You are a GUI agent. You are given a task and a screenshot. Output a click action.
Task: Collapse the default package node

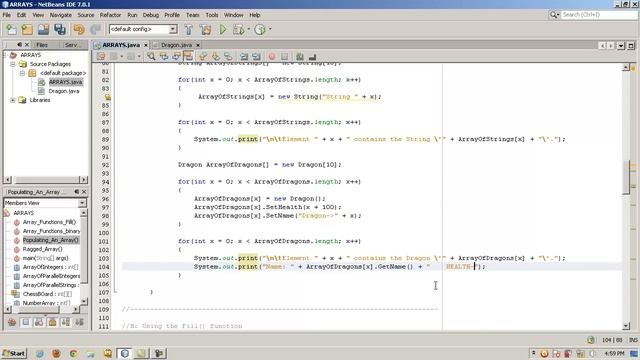[22, 73]
